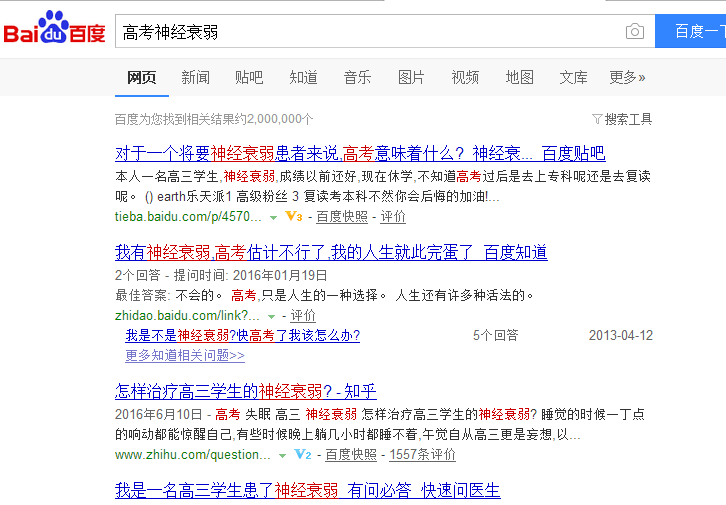The image size is (726, 505).
Task: Switch to the 文库 tab
Action: (573, 77)
